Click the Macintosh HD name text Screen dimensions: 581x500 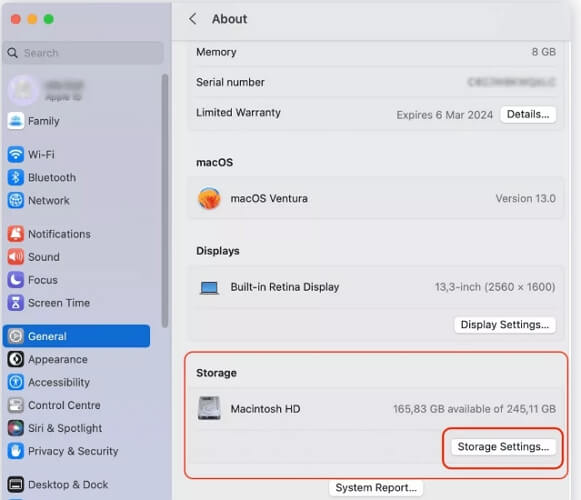[265, 409]
